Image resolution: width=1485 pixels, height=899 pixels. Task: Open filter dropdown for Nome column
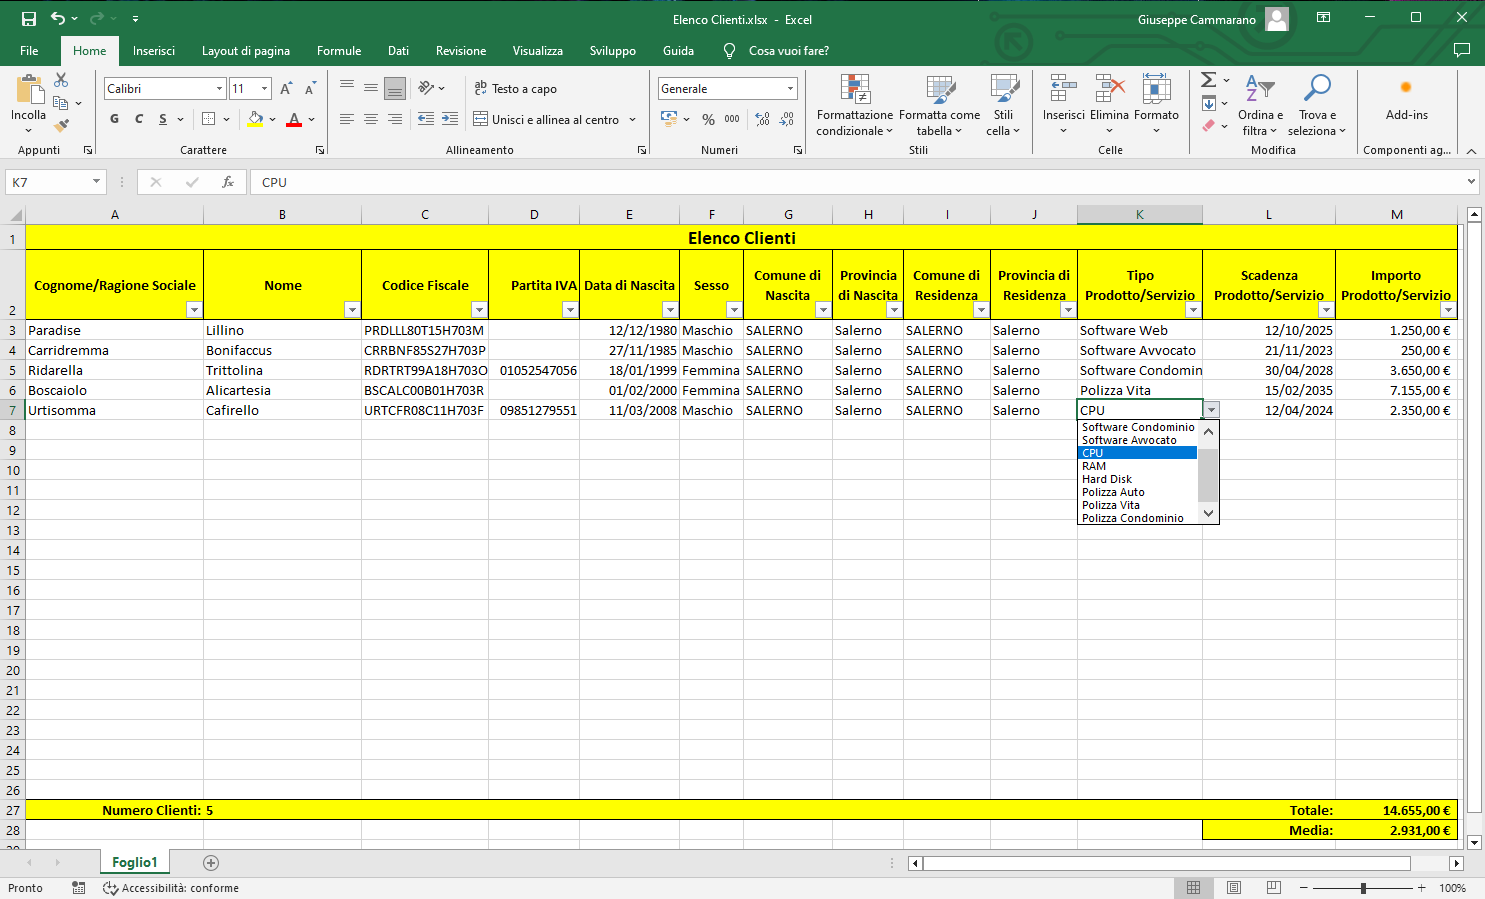(352, 310)
